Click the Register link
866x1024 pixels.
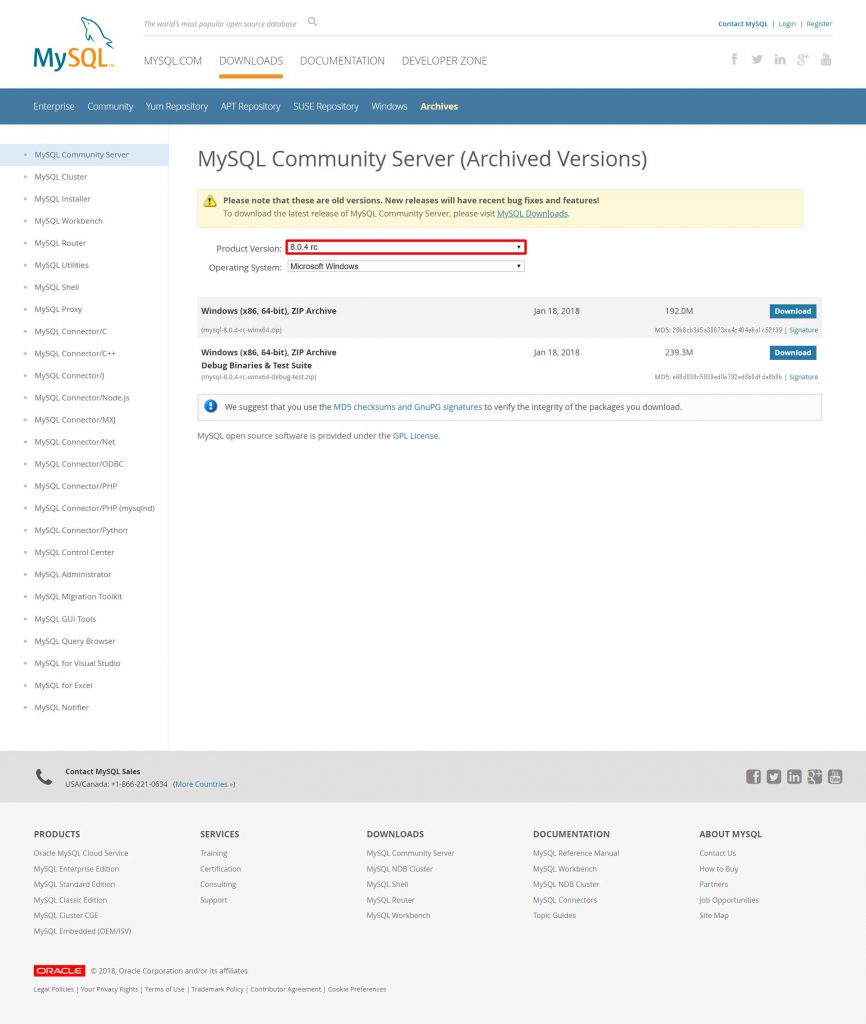tap(819, 24)
